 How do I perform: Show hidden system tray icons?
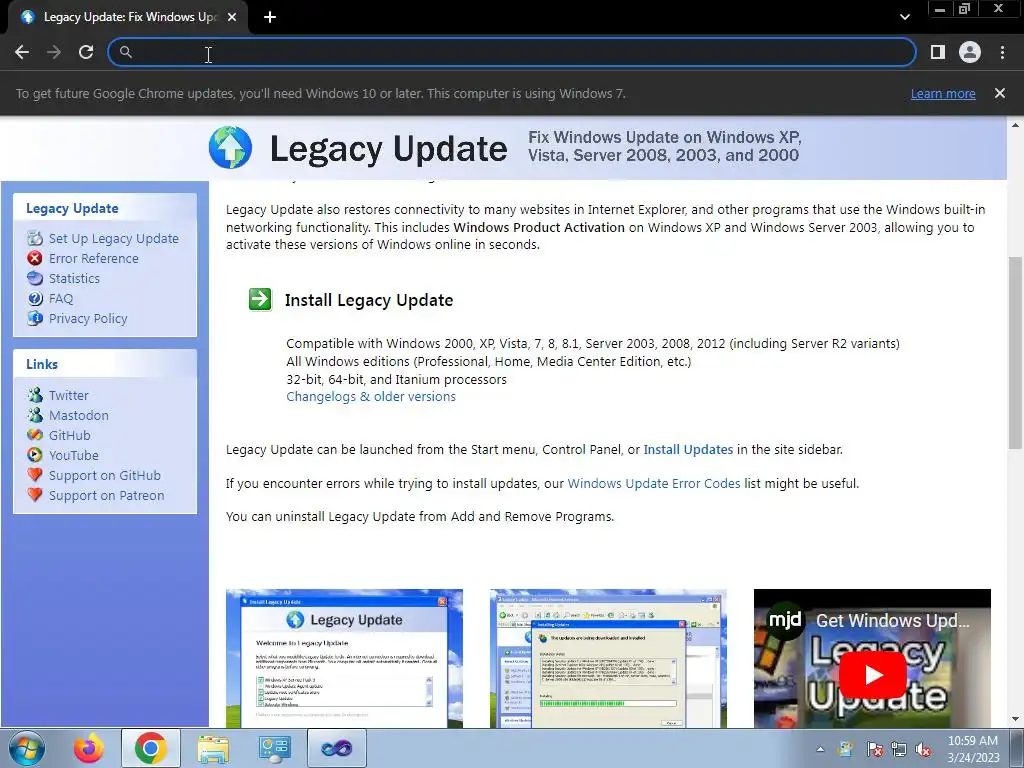(x=820, y=749)
